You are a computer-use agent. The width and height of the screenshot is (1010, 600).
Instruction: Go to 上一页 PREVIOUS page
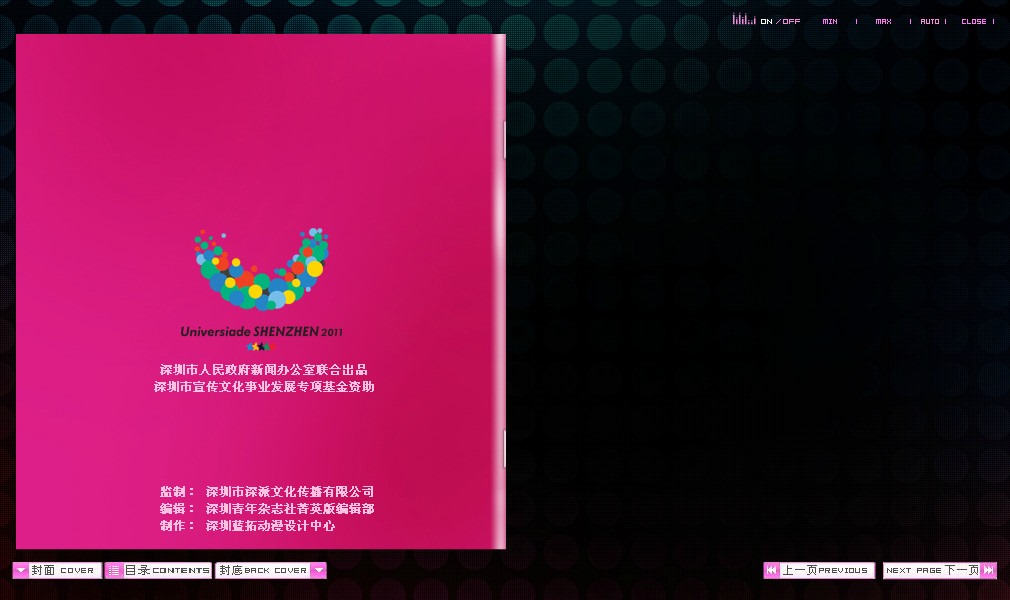point(819,570)
